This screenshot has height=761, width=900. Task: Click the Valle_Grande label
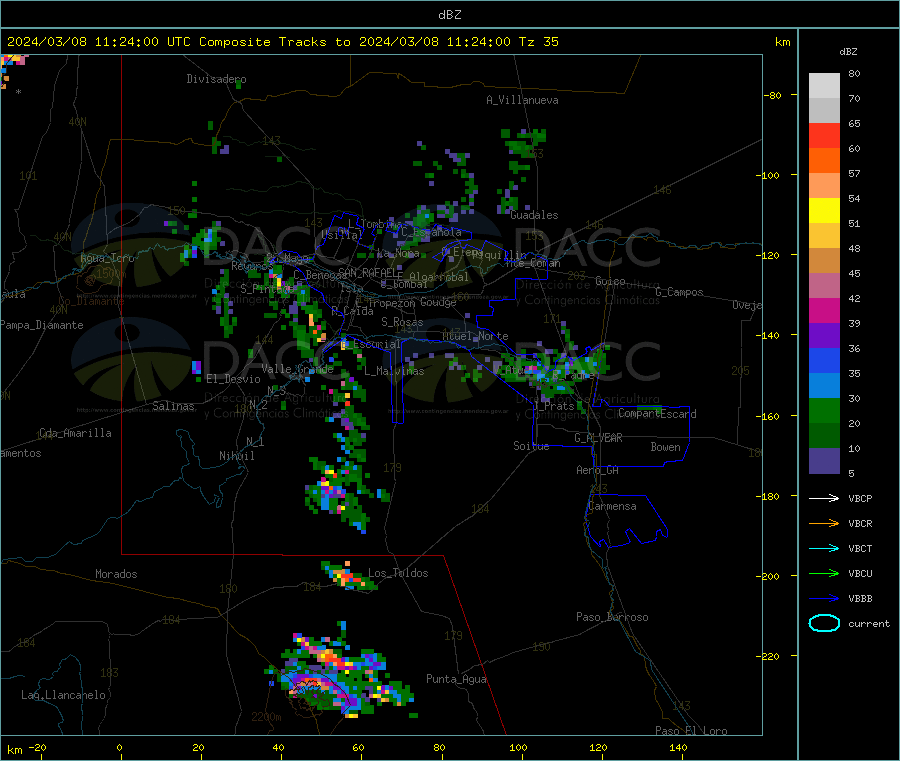(297, 369)
